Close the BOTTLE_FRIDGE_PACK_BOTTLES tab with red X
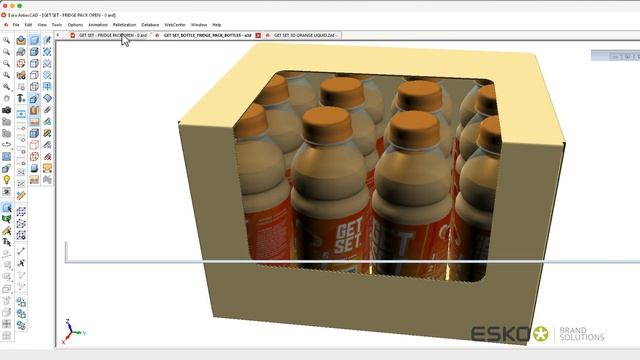The height and width of the screenshot is (360, 640). pos(258,36)
